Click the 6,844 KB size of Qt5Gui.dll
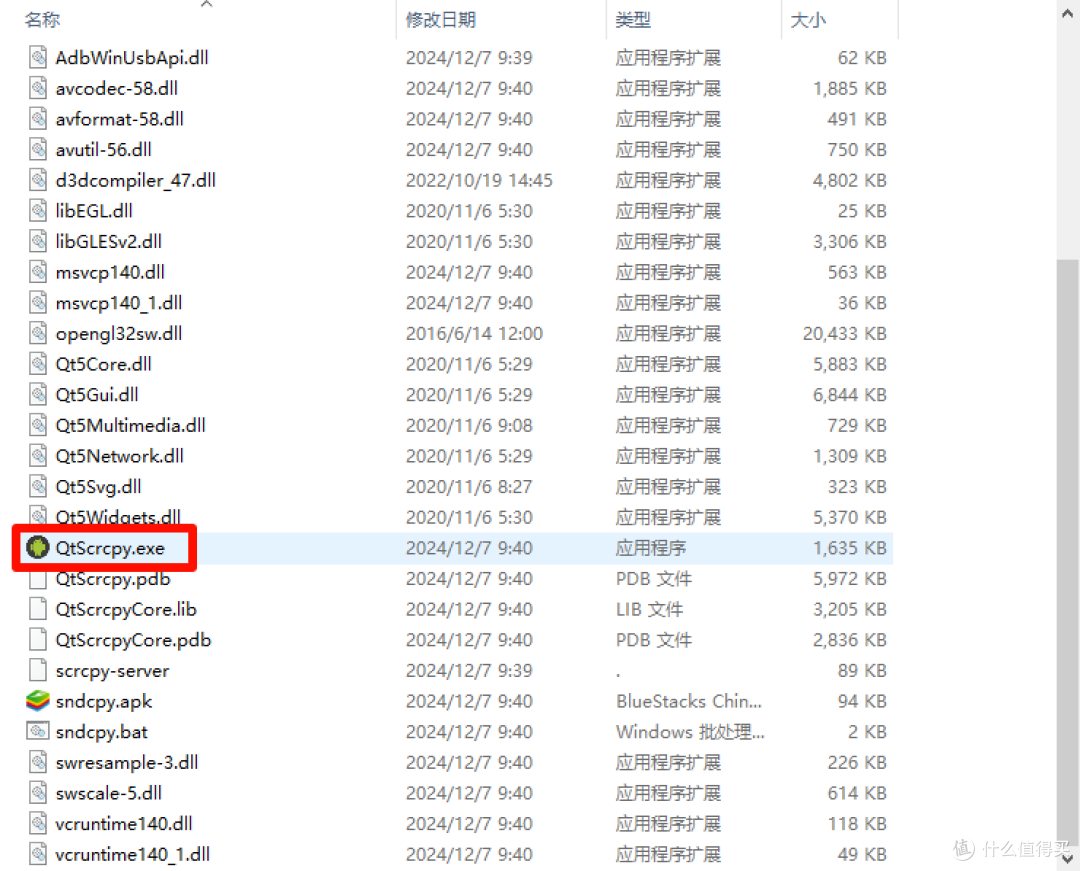Screen dimensions: 1080x871 (850, 395)
